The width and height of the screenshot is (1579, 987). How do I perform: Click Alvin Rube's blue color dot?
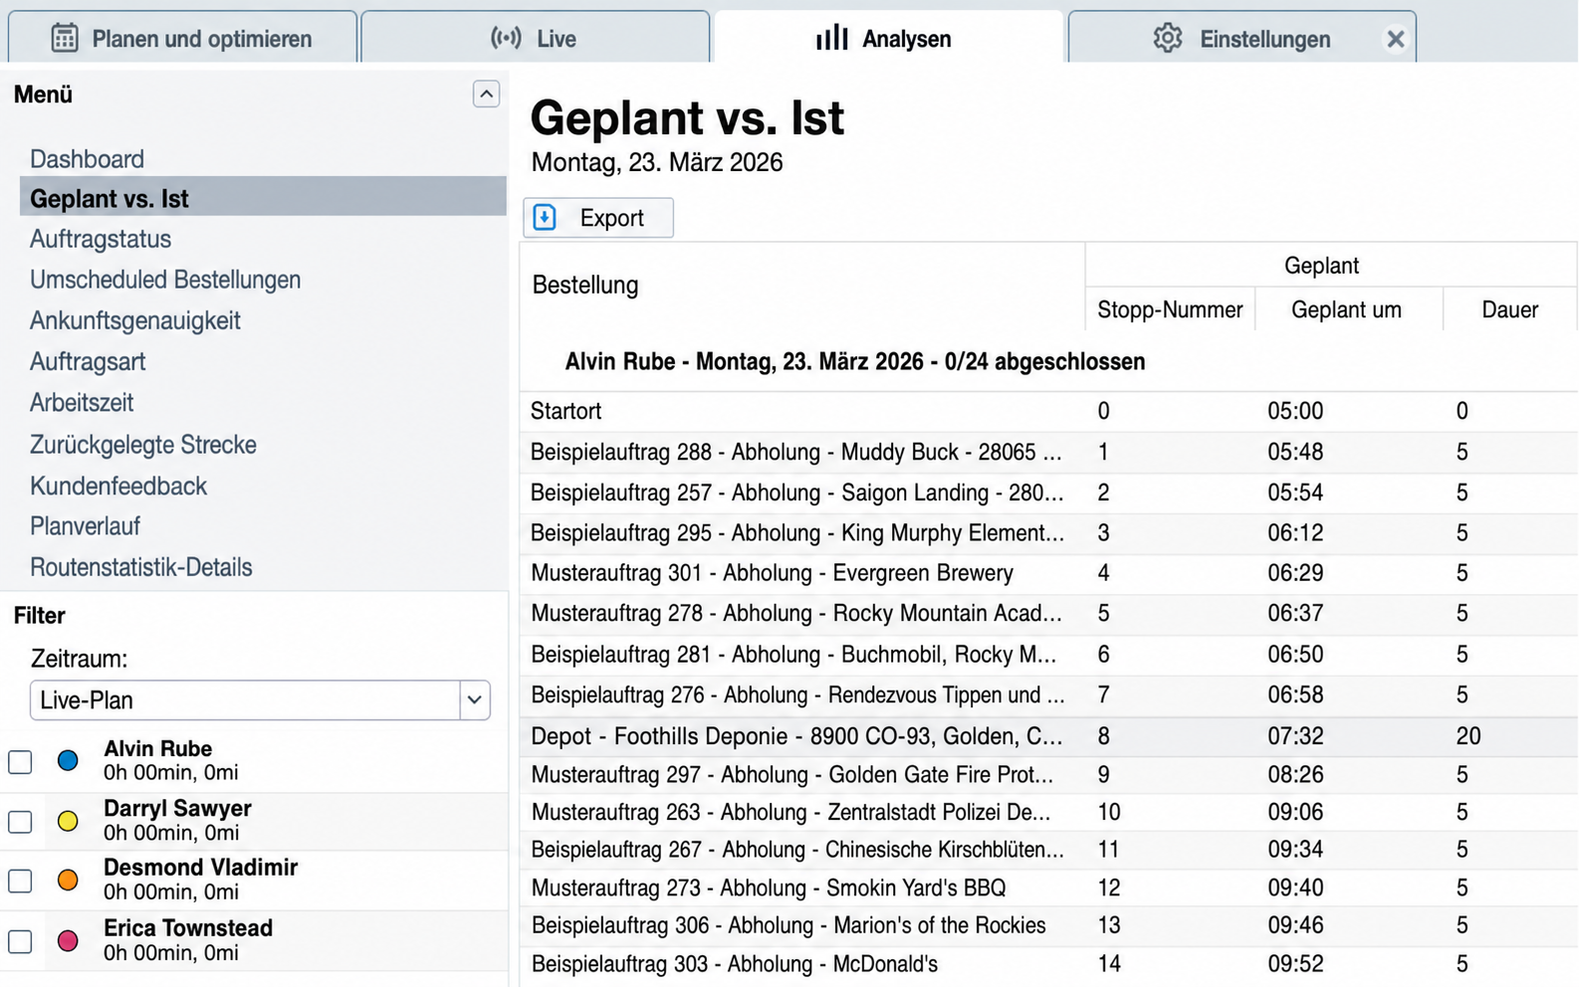(x=68, y=760)
